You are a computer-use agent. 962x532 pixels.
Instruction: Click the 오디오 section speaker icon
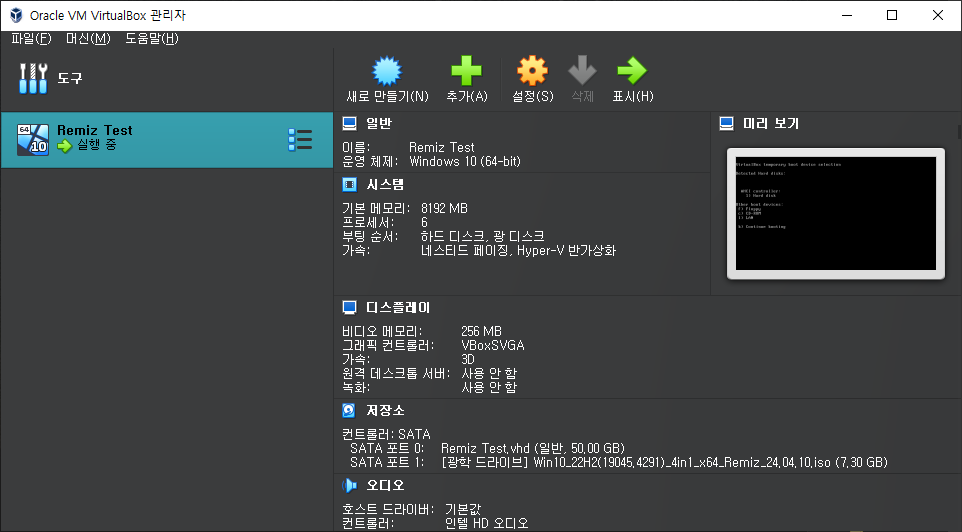point(349,485)
